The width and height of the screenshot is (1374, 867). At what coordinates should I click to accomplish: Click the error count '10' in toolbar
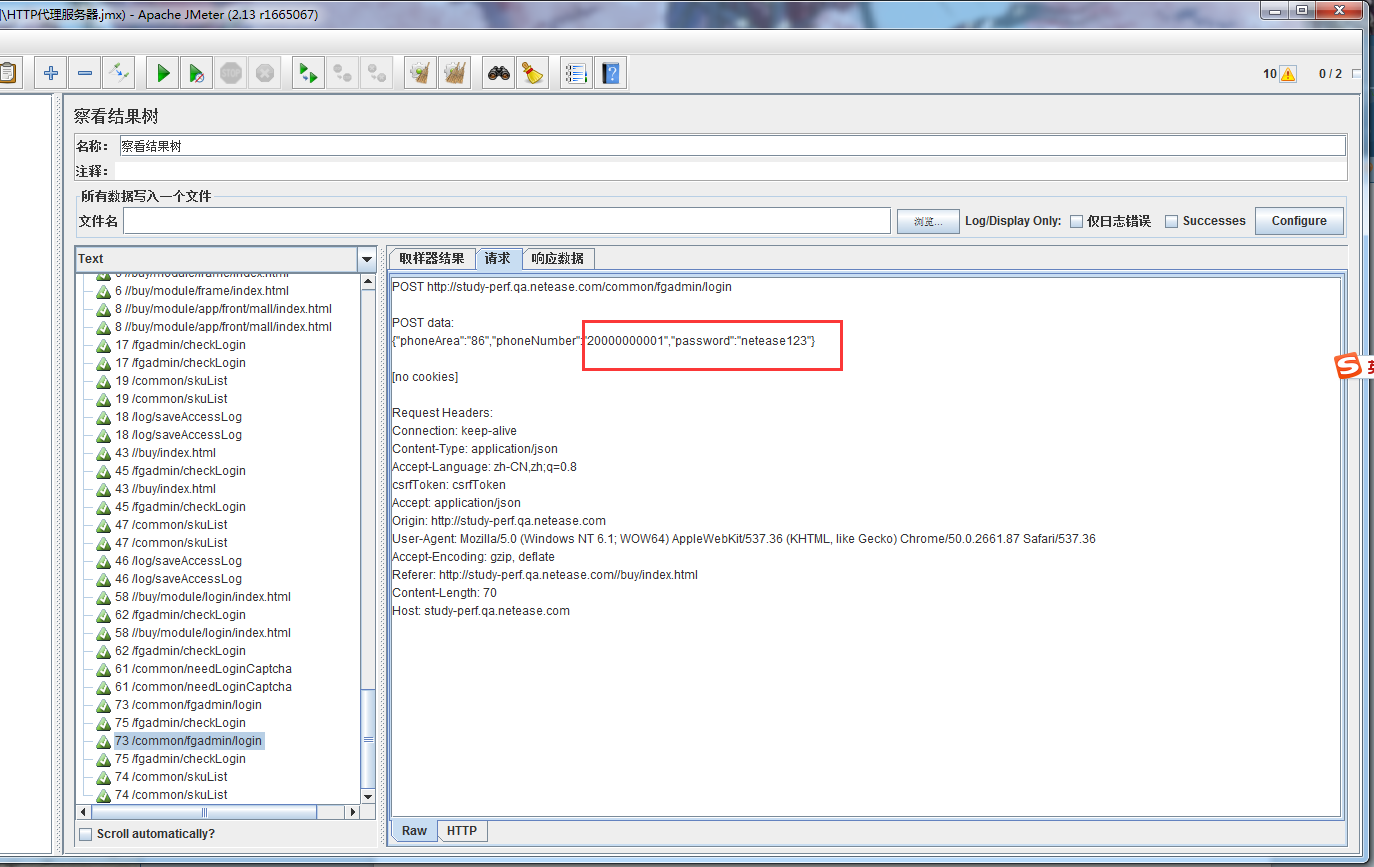1270,74
